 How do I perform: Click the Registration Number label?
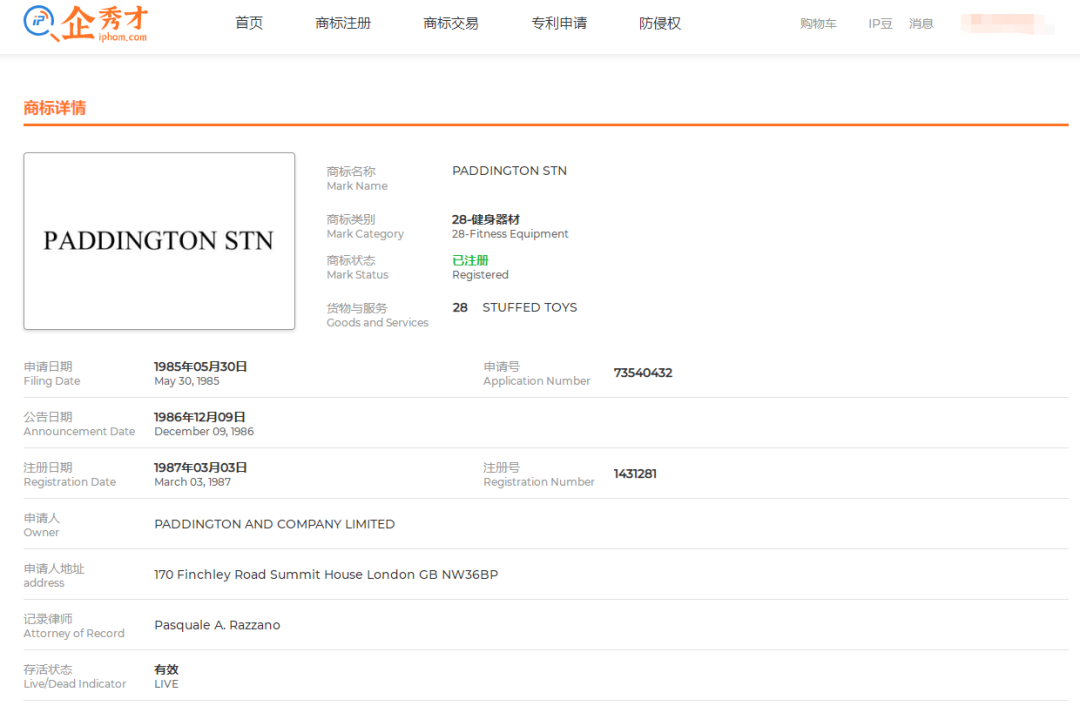coord(539,482)
